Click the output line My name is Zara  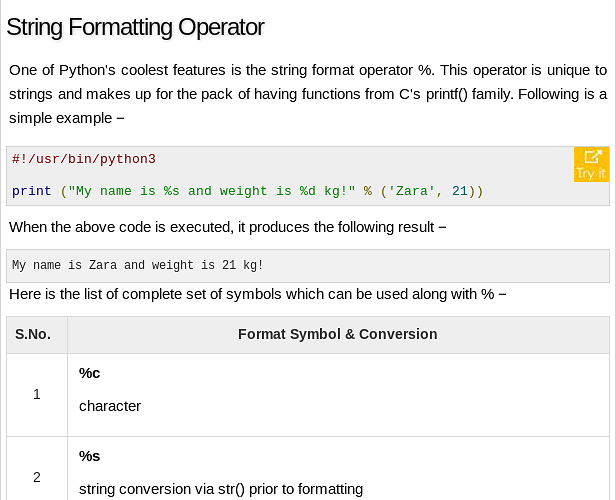coord(138,265)
